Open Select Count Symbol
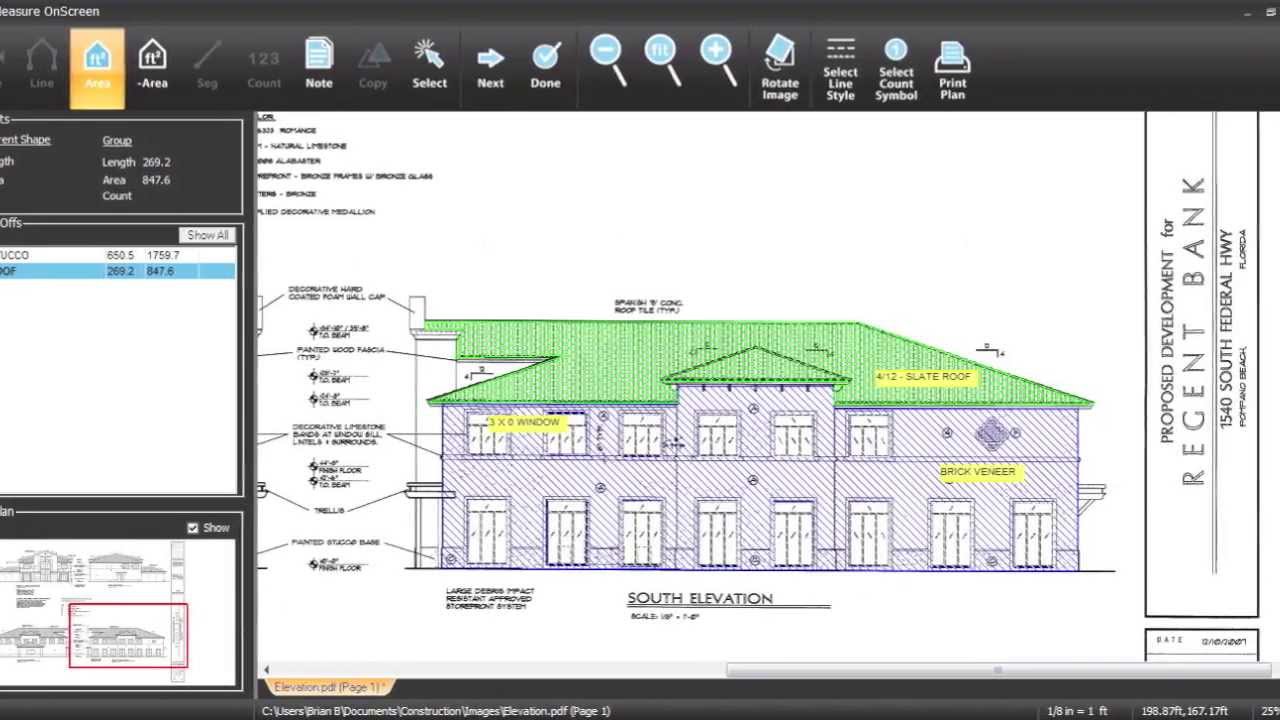This screenshot has height=720, width=1280. tap(896, 68)
